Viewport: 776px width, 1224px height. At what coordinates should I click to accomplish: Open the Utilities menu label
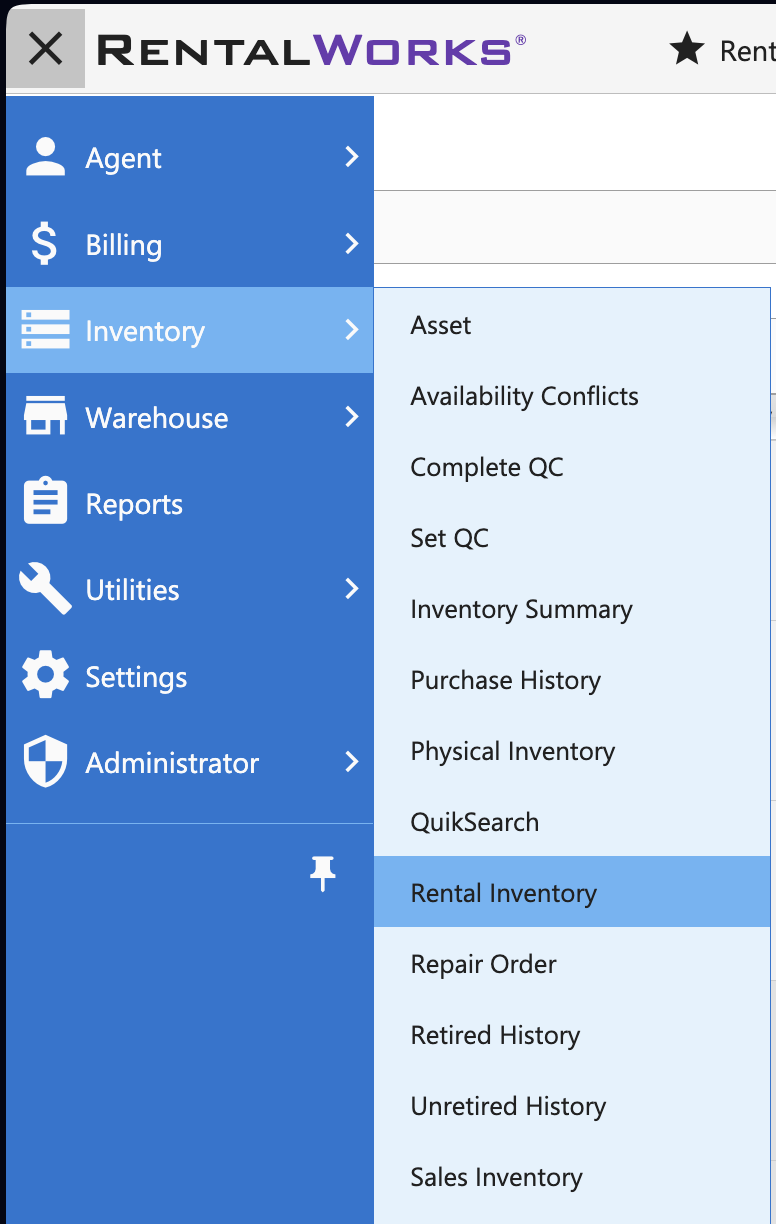point(133,590)
